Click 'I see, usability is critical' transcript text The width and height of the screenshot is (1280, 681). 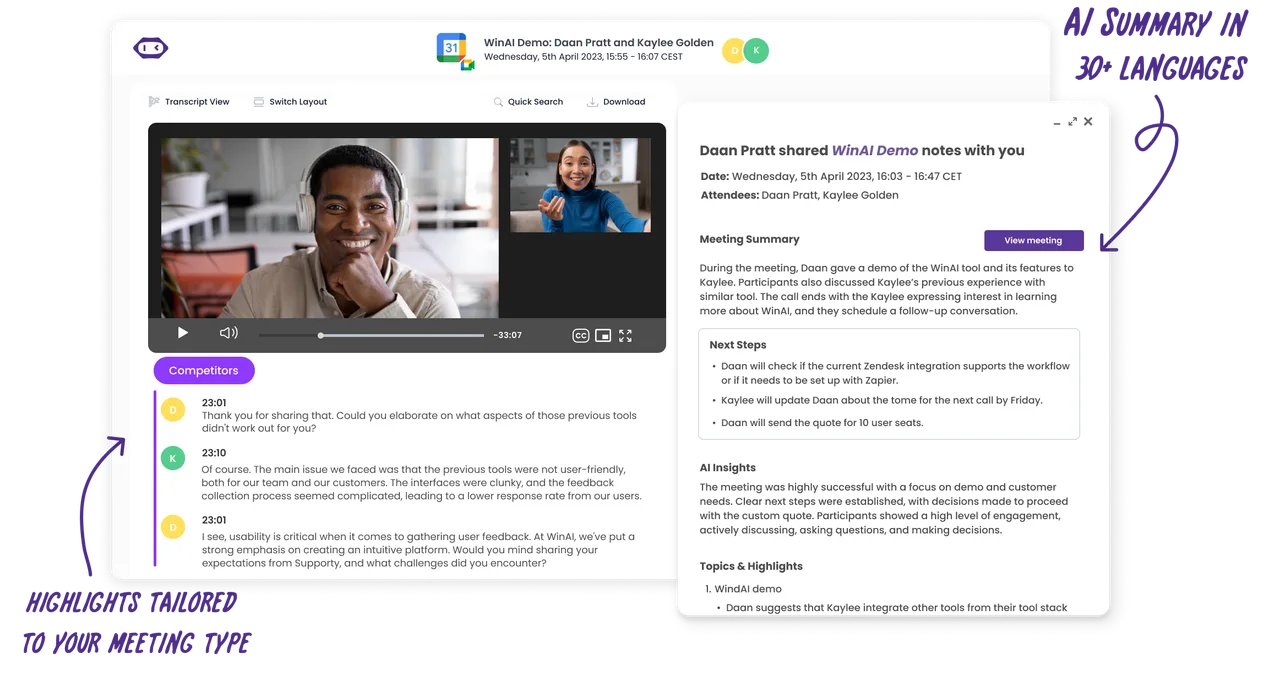418,550
